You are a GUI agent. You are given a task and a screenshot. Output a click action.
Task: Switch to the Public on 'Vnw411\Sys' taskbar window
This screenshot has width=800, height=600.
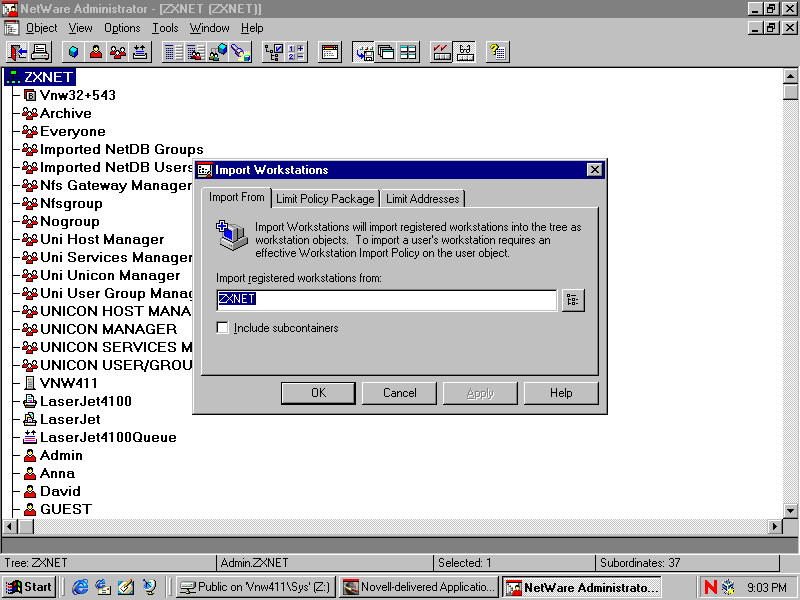pos(256,587)
